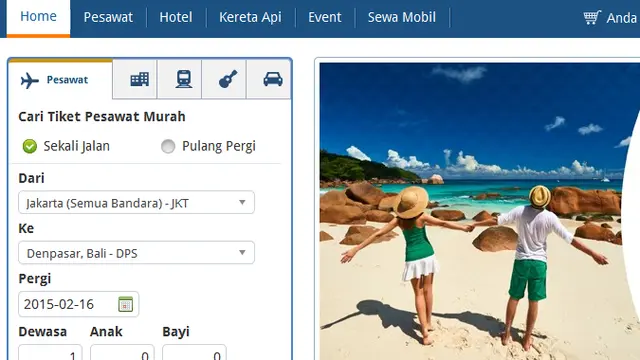The width and height of the screenshot is (640, 360).
Task: Switch to guitar event icon tab
Action: 228,79
